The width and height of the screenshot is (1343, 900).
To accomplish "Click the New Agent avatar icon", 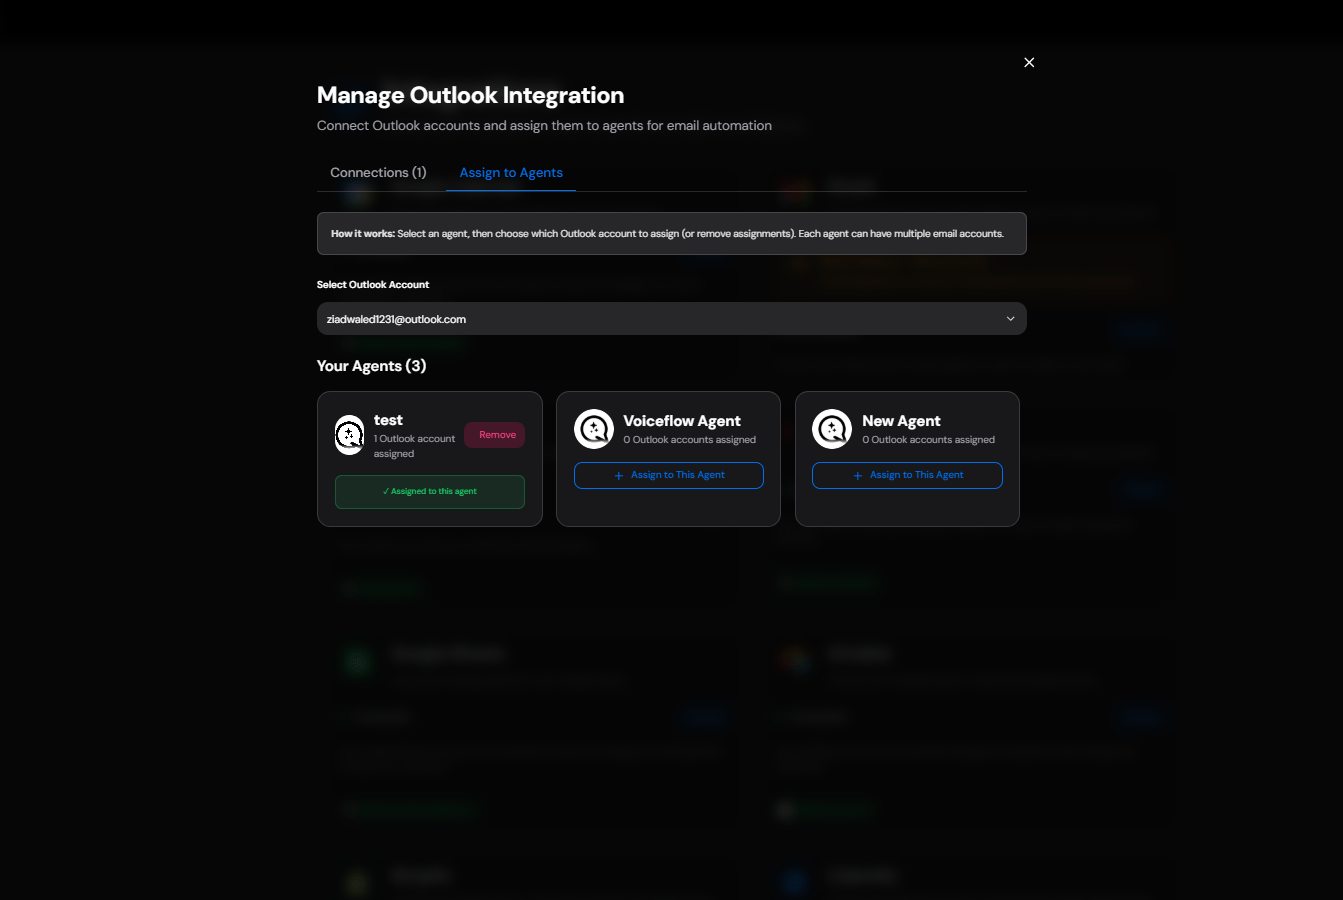I will 832,429.
